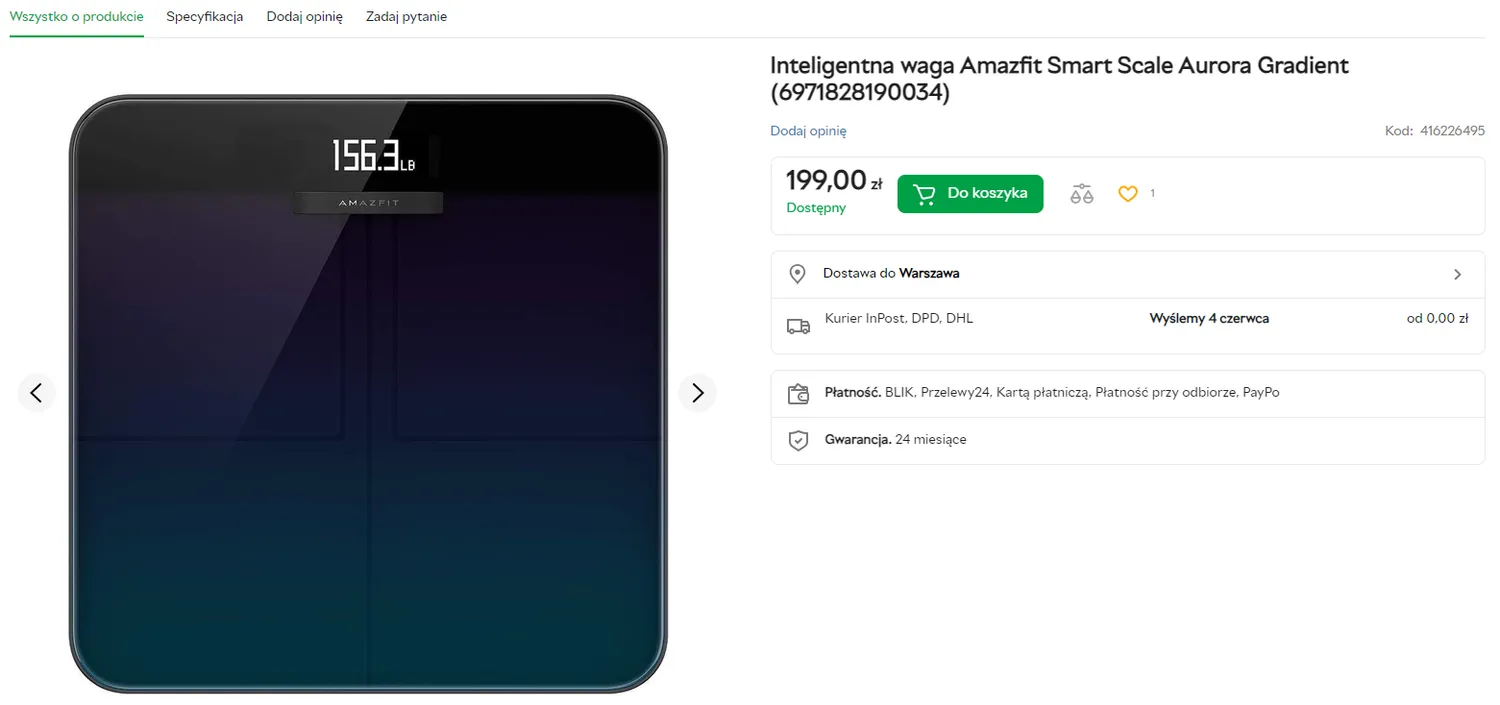The width and height of the screenshot is (1500, 705).
Task: Click the delivery truck icon
Action: coord(798,326)
